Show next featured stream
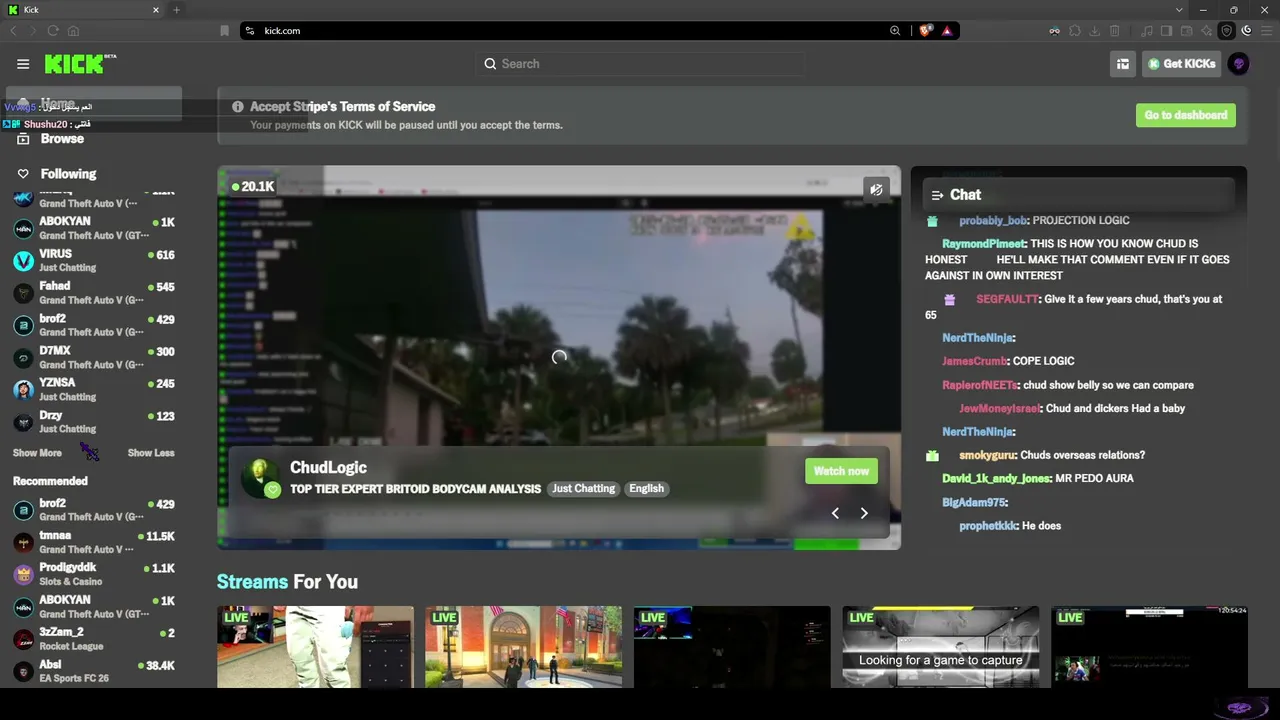This screenshot has width=1280, height=720. (x=864, y=513)
